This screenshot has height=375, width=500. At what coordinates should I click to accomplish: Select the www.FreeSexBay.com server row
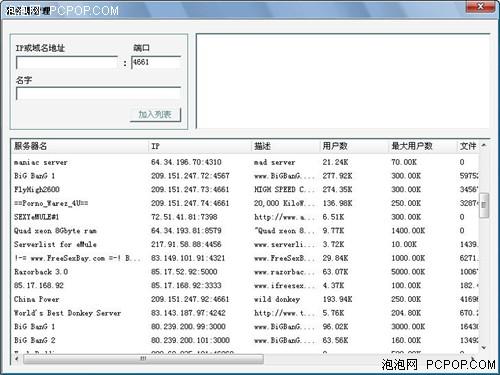(245, 258)
